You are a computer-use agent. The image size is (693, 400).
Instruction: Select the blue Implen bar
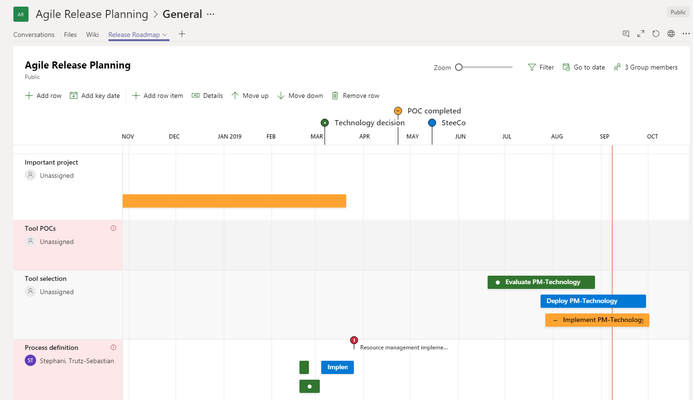point(337,367)
